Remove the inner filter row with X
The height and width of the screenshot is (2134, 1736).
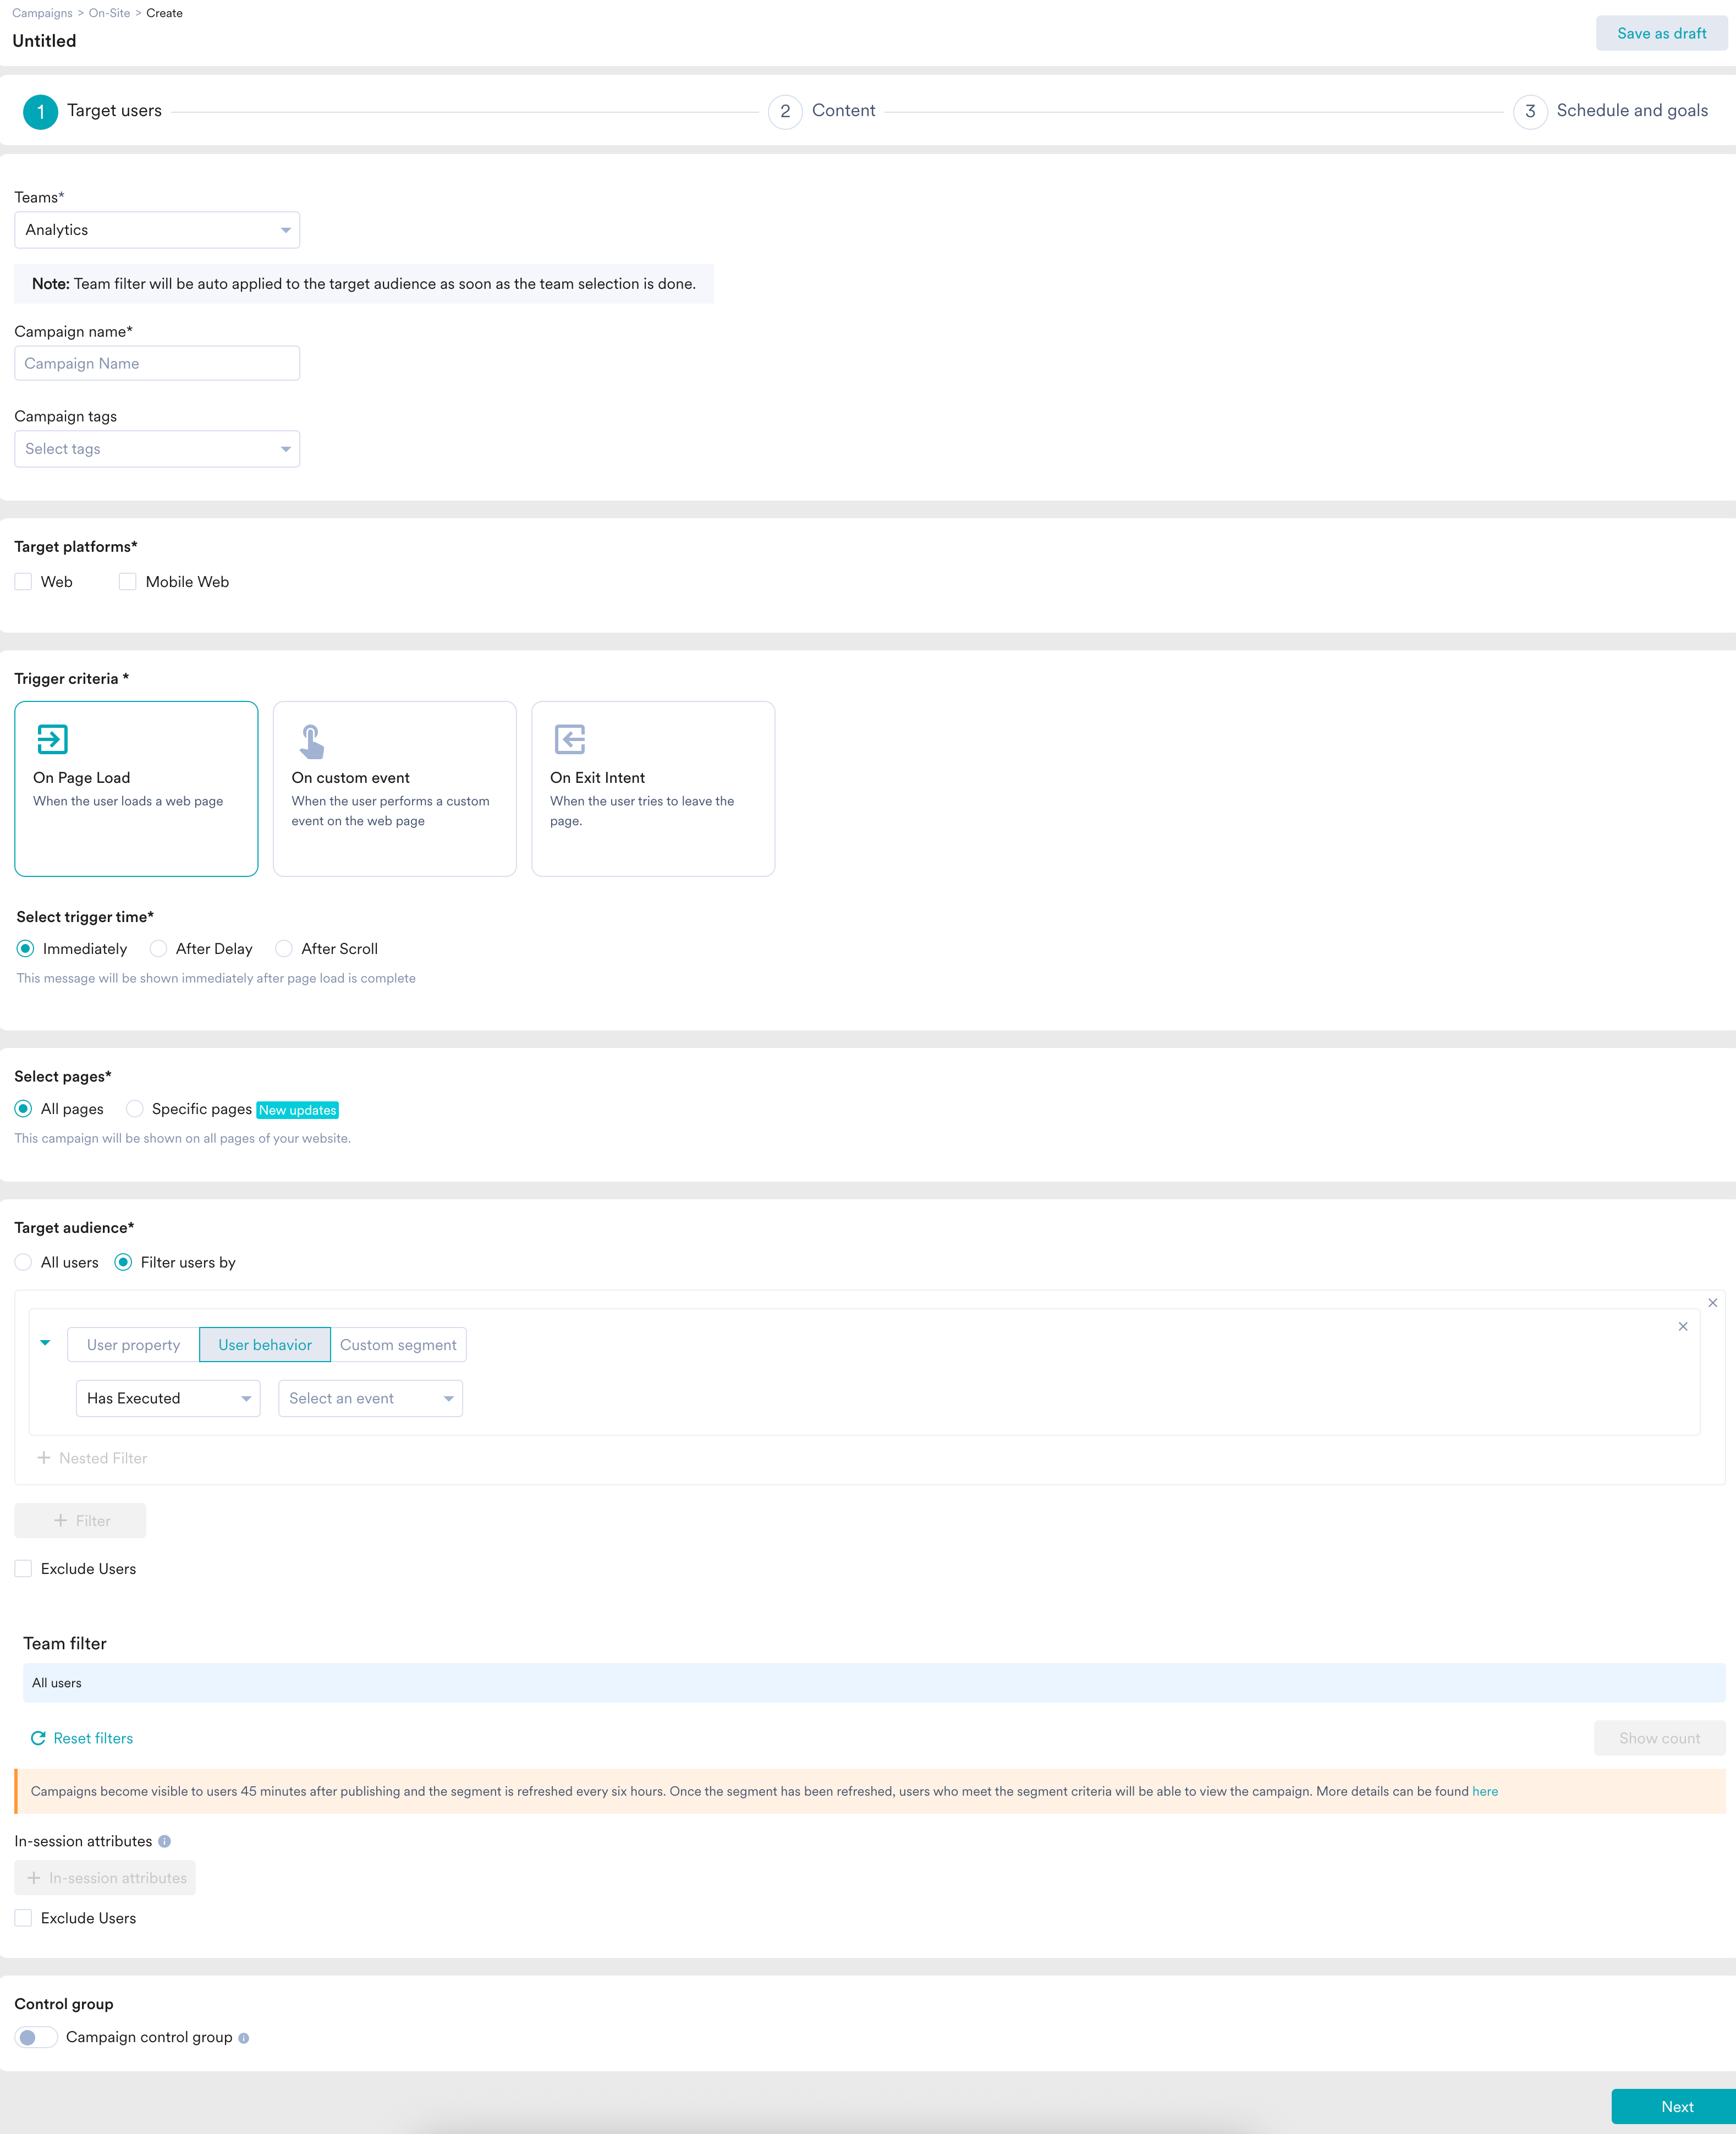pos(1682,1326)
